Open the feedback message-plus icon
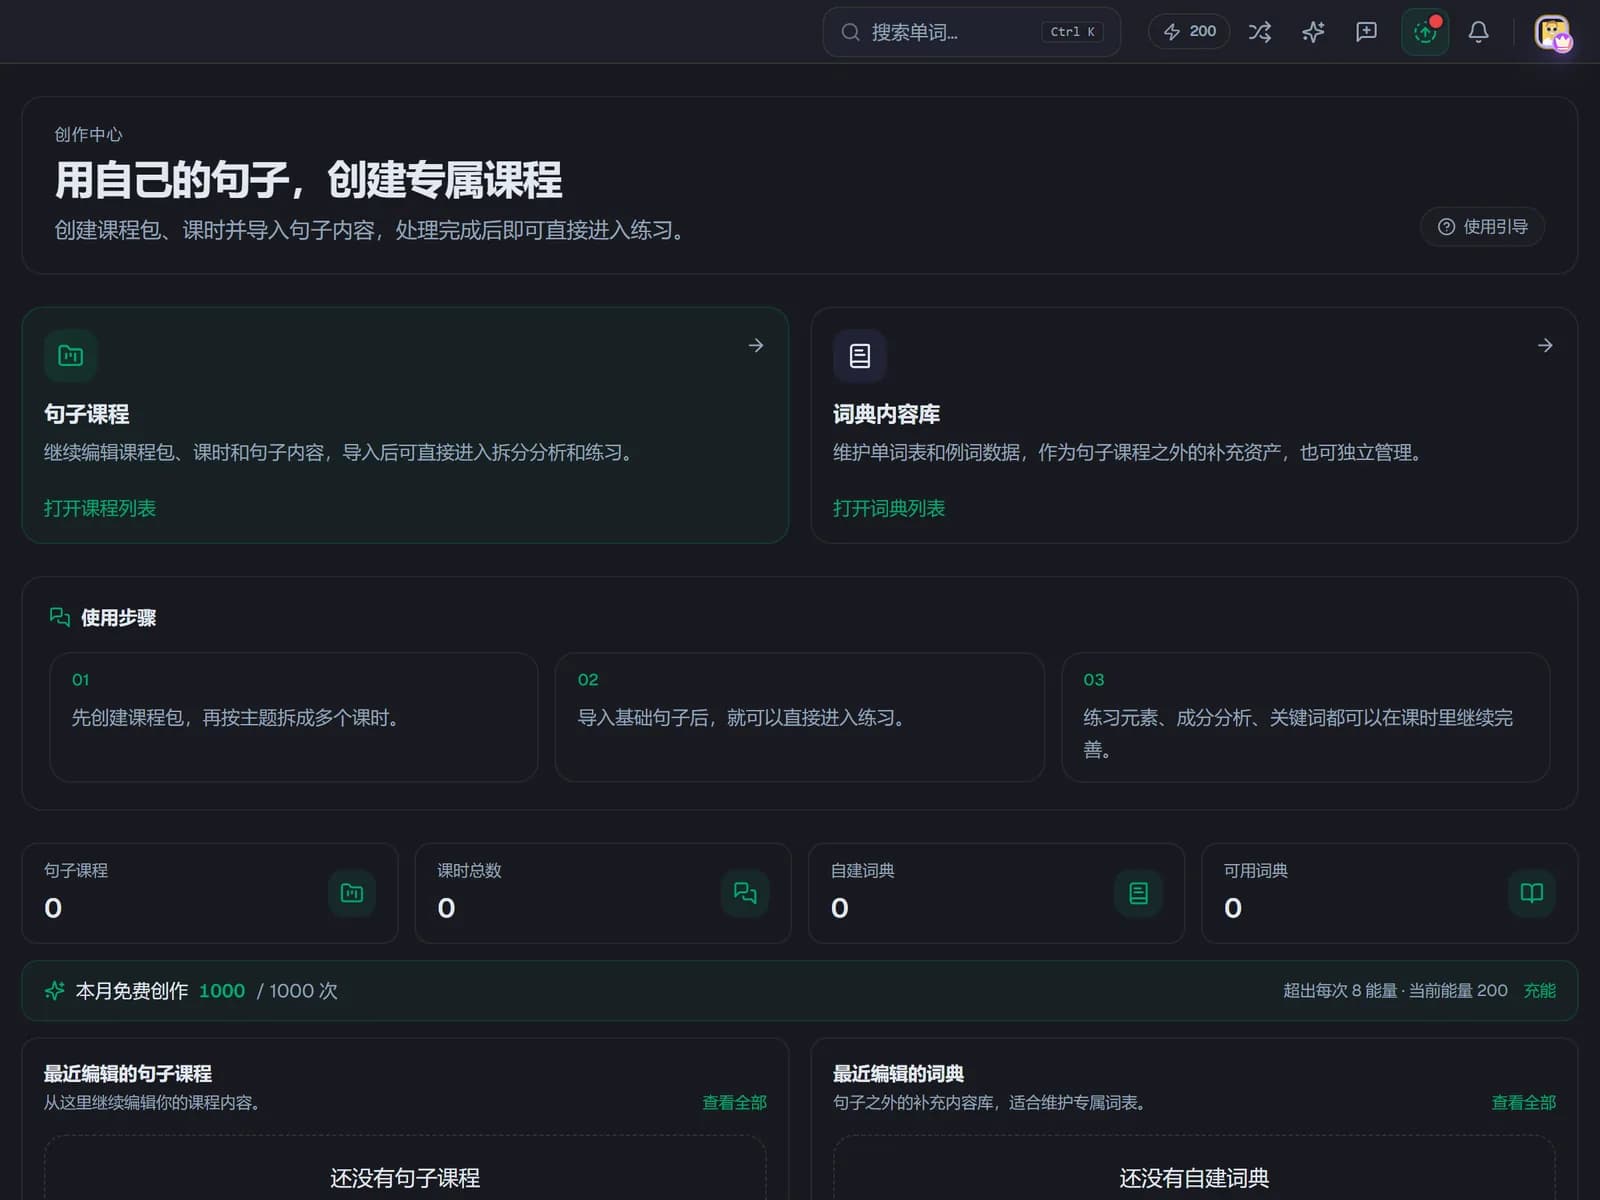 pos(1366,32)
